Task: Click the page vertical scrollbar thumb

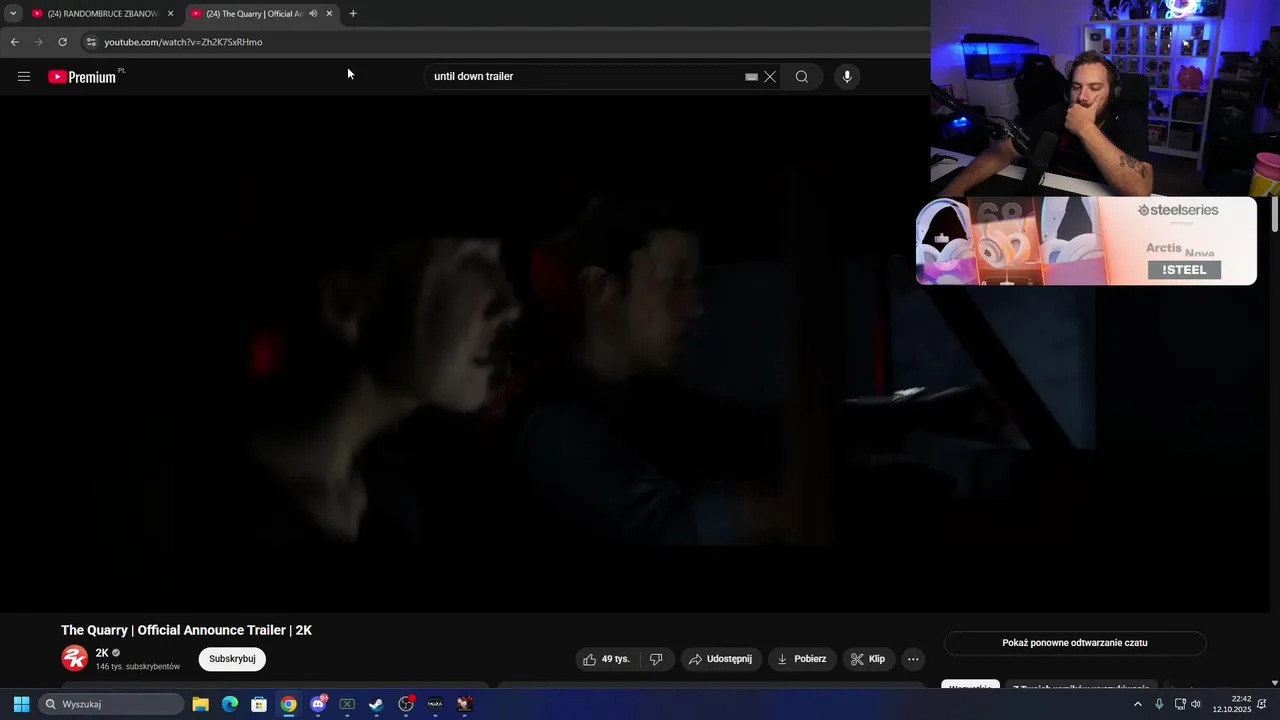Action: pos(1275,215)
